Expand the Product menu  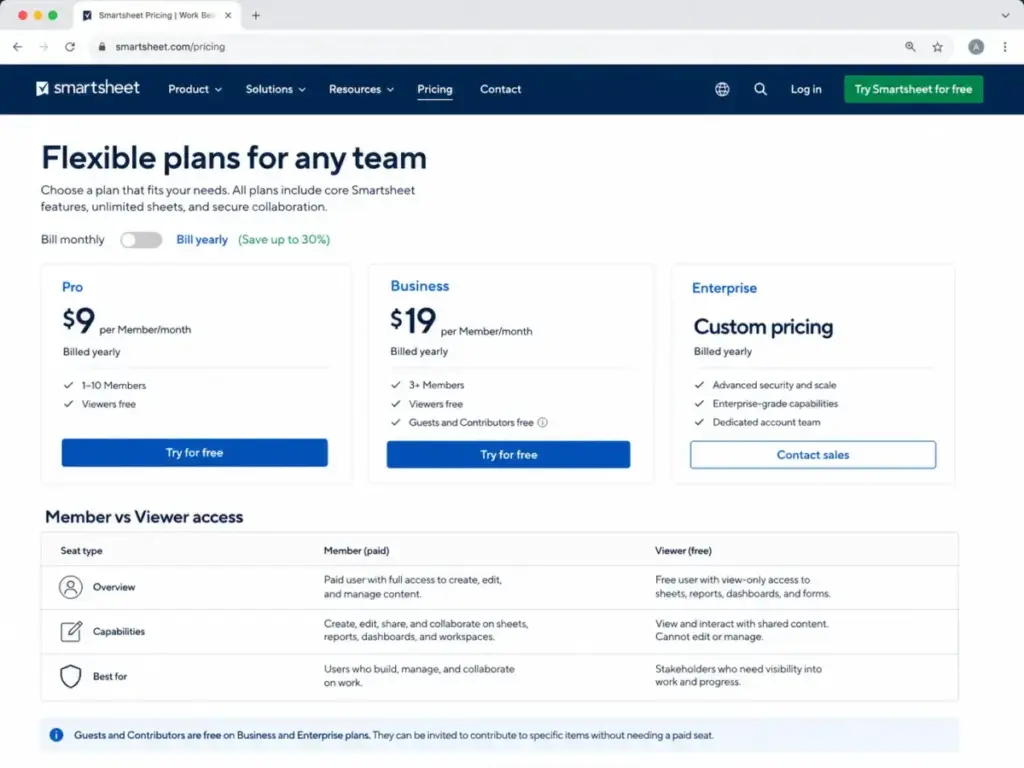(x=195, y=89)
